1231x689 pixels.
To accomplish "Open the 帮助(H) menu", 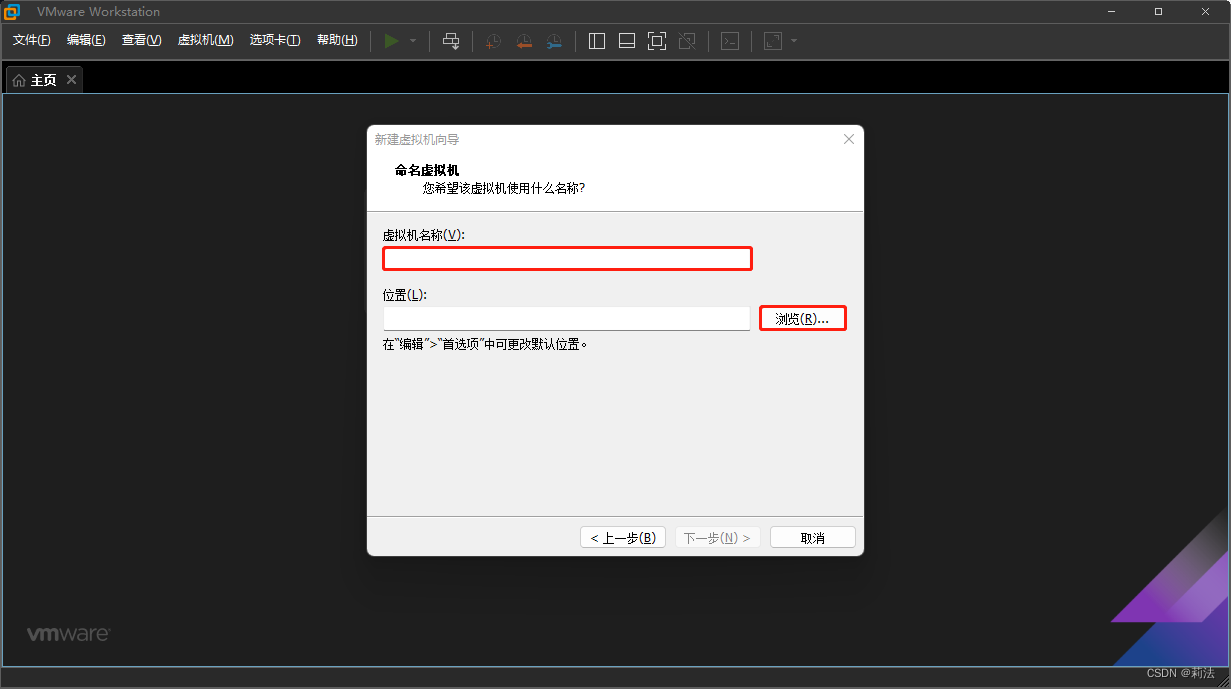I will click(337, 40).
